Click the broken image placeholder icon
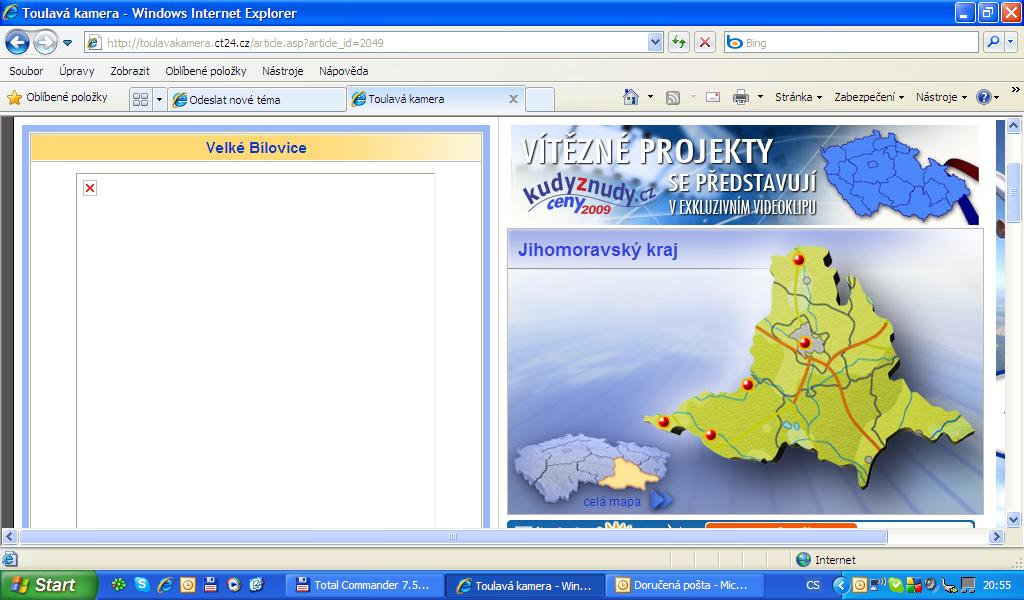This screenshot has height=600, width=1024. (90, 188)
